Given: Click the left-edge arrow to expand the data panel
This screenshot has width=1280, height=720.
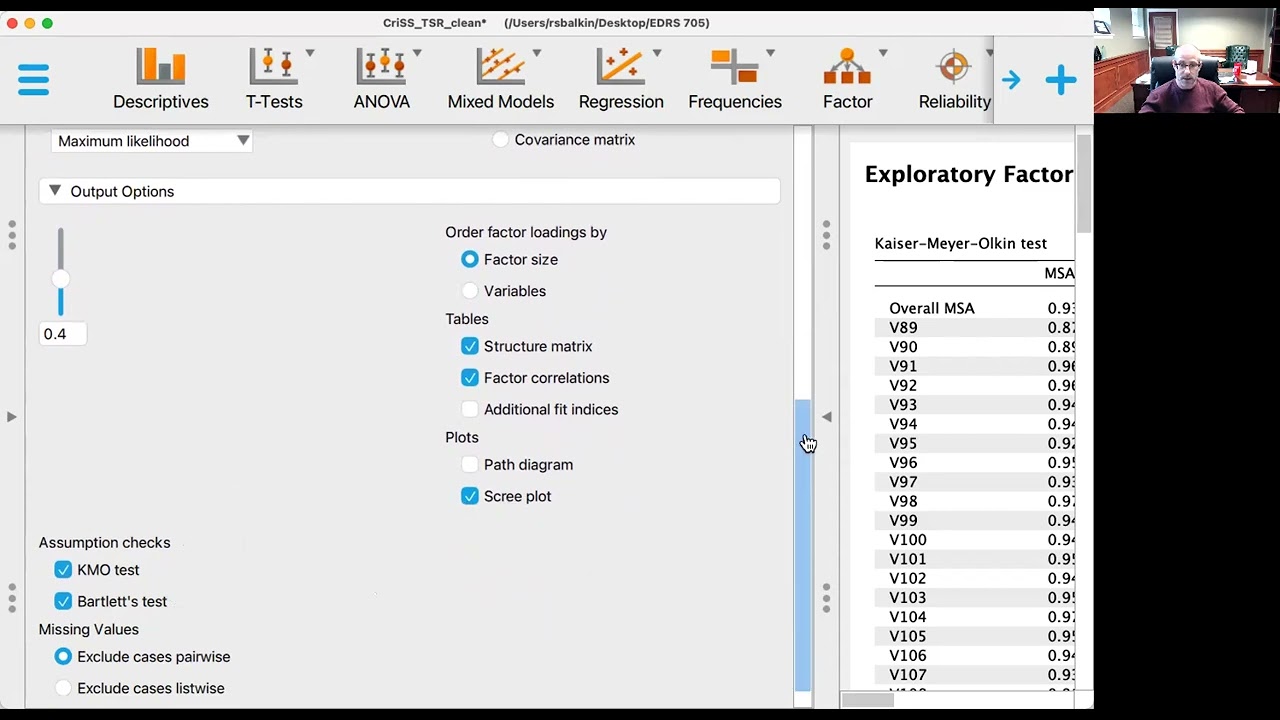Looking at the screenshot, I should (x=12, y=416).
